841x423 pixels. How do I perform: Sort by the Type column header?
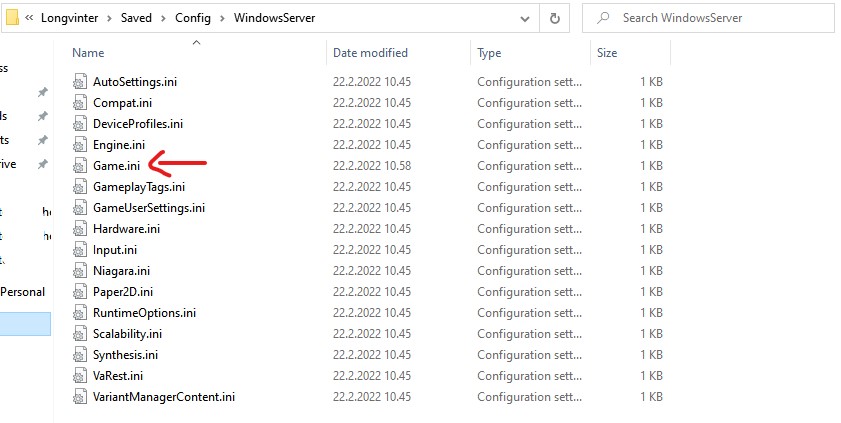tap(490, 52)
